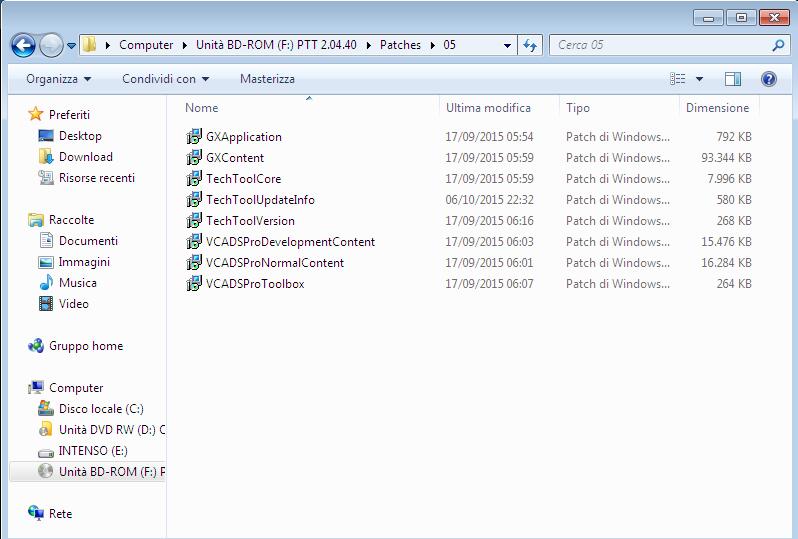
Task: Expand the view options dropdown arrow
Action: [x=699, y=79]
